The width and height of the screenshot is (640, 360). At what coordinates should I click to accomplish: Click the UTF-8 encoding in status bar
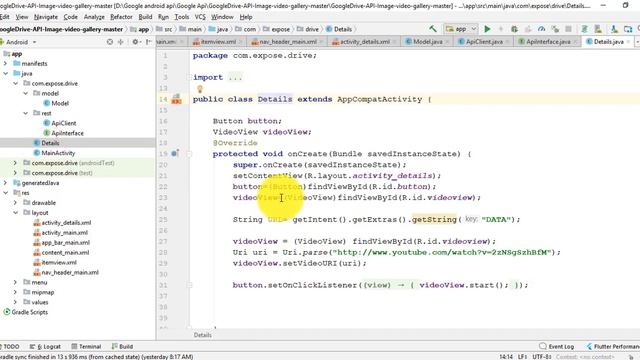tap(542, 357)
